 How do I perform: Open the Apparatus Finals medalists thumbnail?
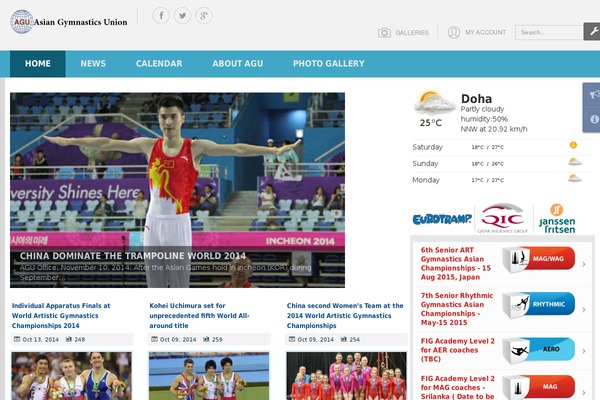pyautogui.click(x=72, y=376)
